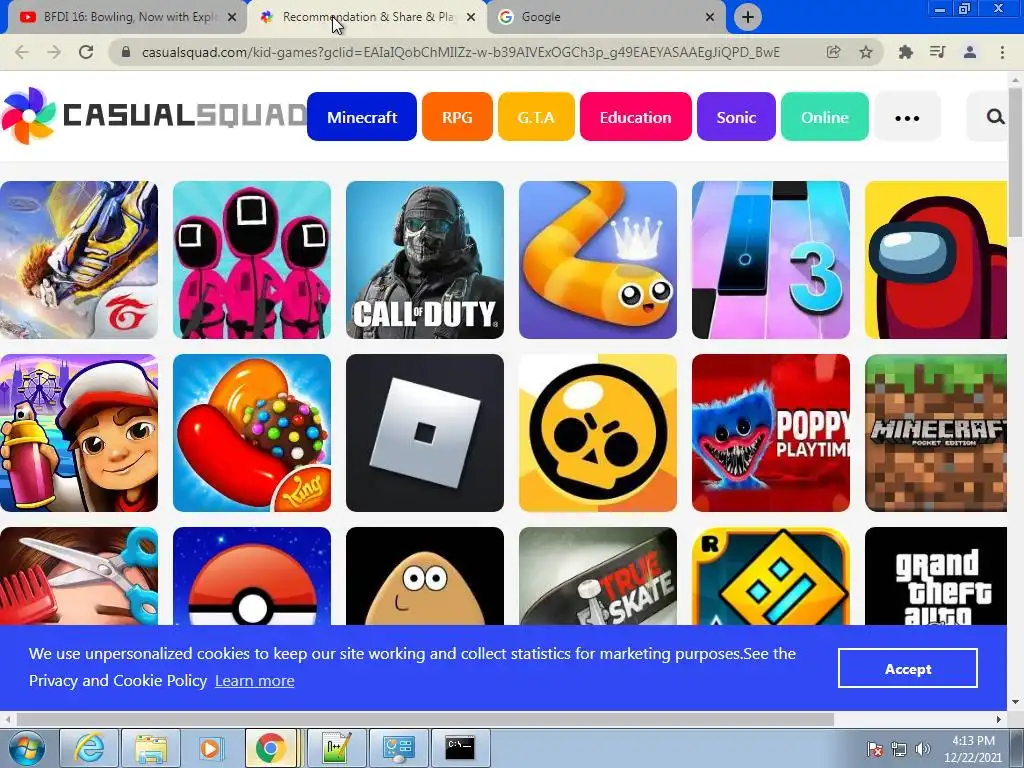1024x768 pixels.
Task: Close the BFDI 16 YouTube tab
Action: [x=232, y=18]
